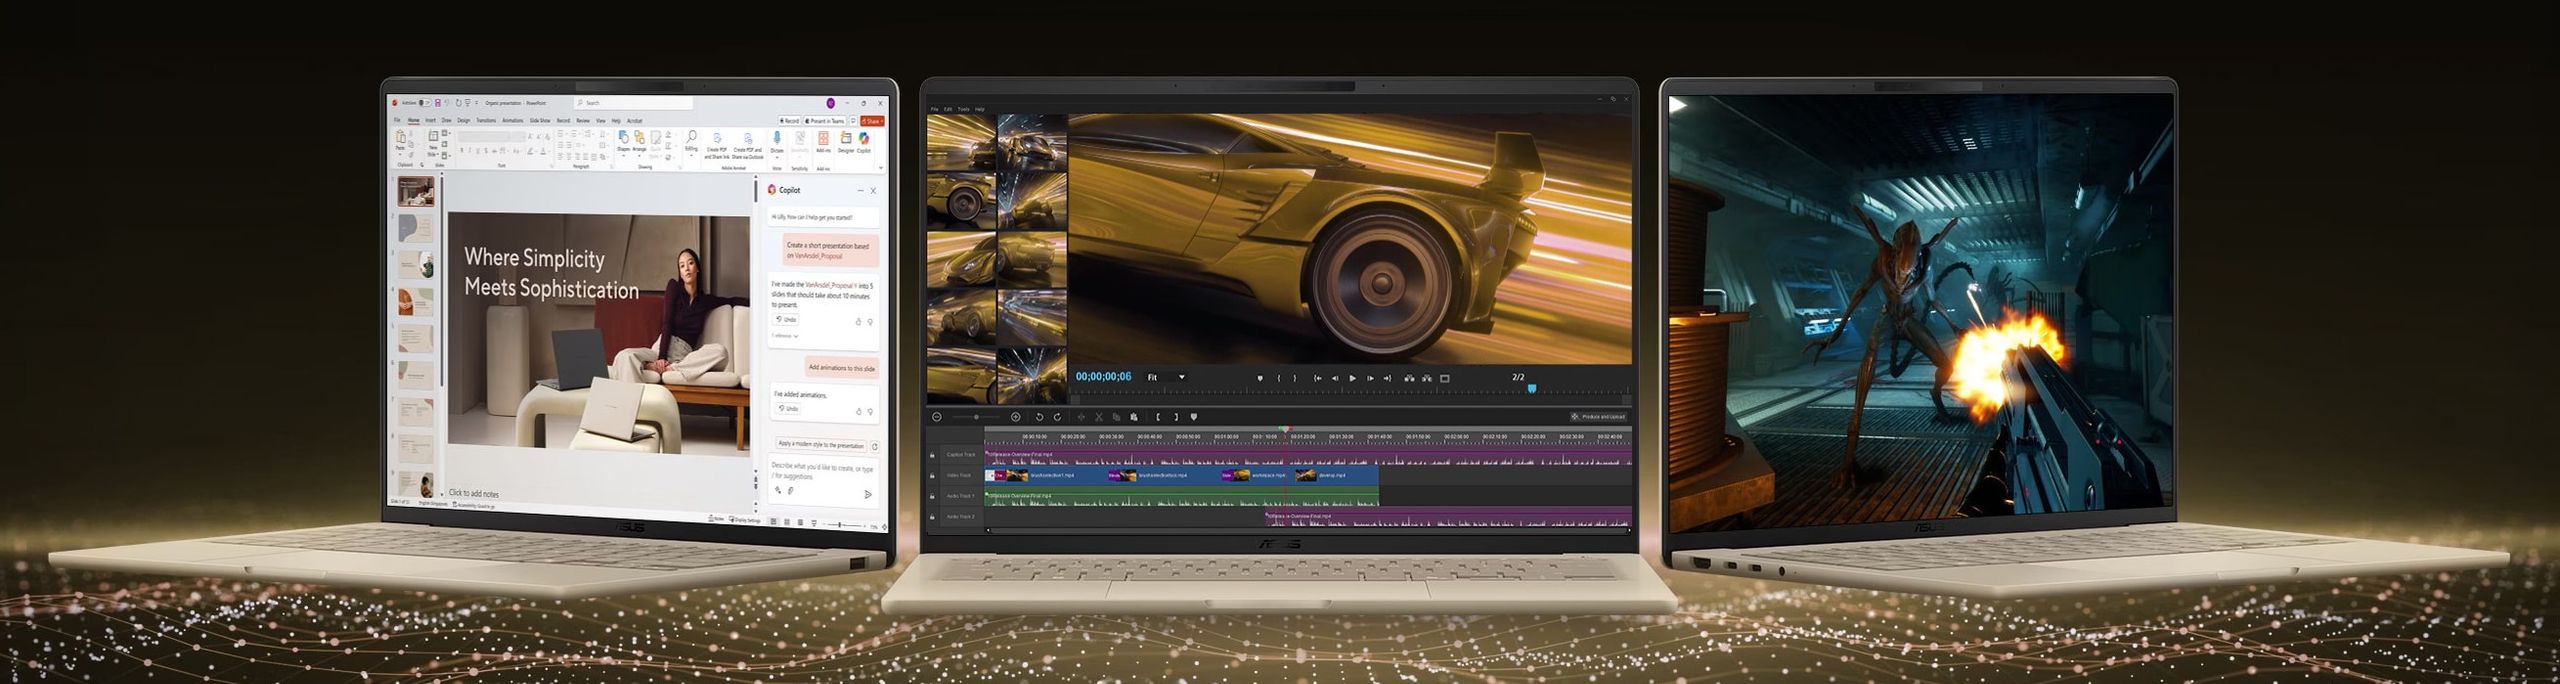Click Present in Teams button

coord(825,121)
